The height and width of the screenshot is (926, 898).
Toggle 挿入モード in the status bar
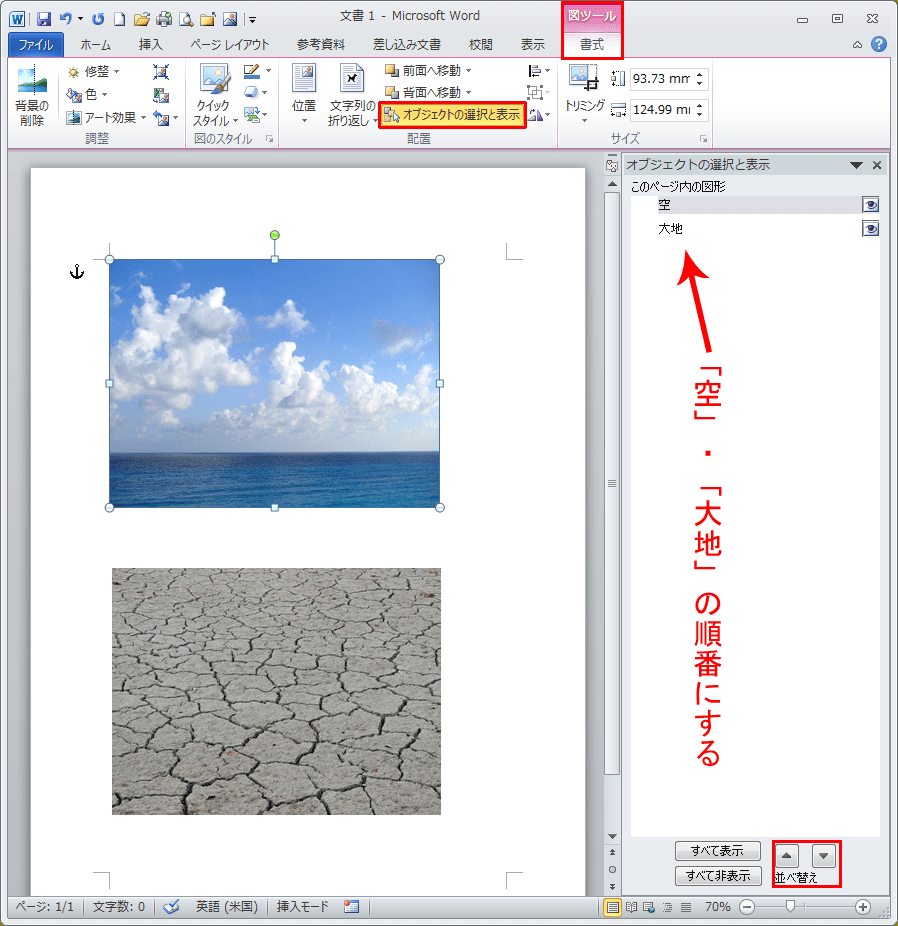(x=304, y=908)
